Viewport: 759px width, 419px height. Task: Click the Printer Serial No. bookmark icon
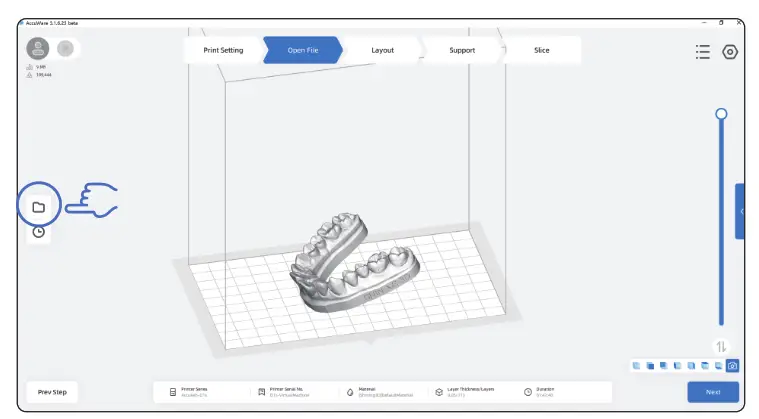261,392
